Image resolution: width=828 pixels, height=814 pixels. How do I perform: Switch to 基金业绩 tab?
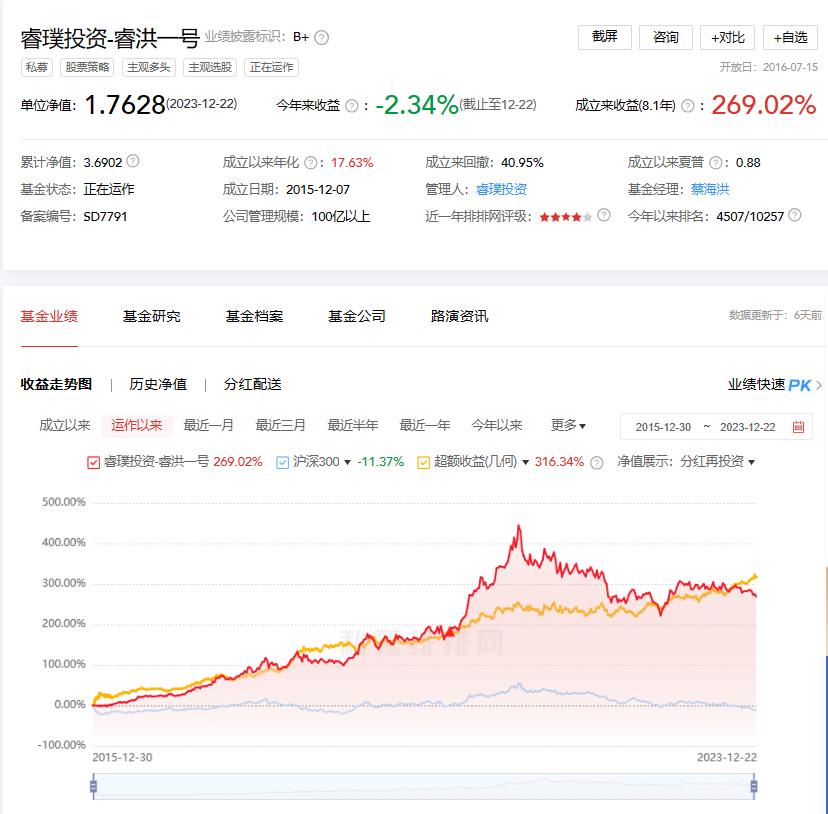click(49, 316)
